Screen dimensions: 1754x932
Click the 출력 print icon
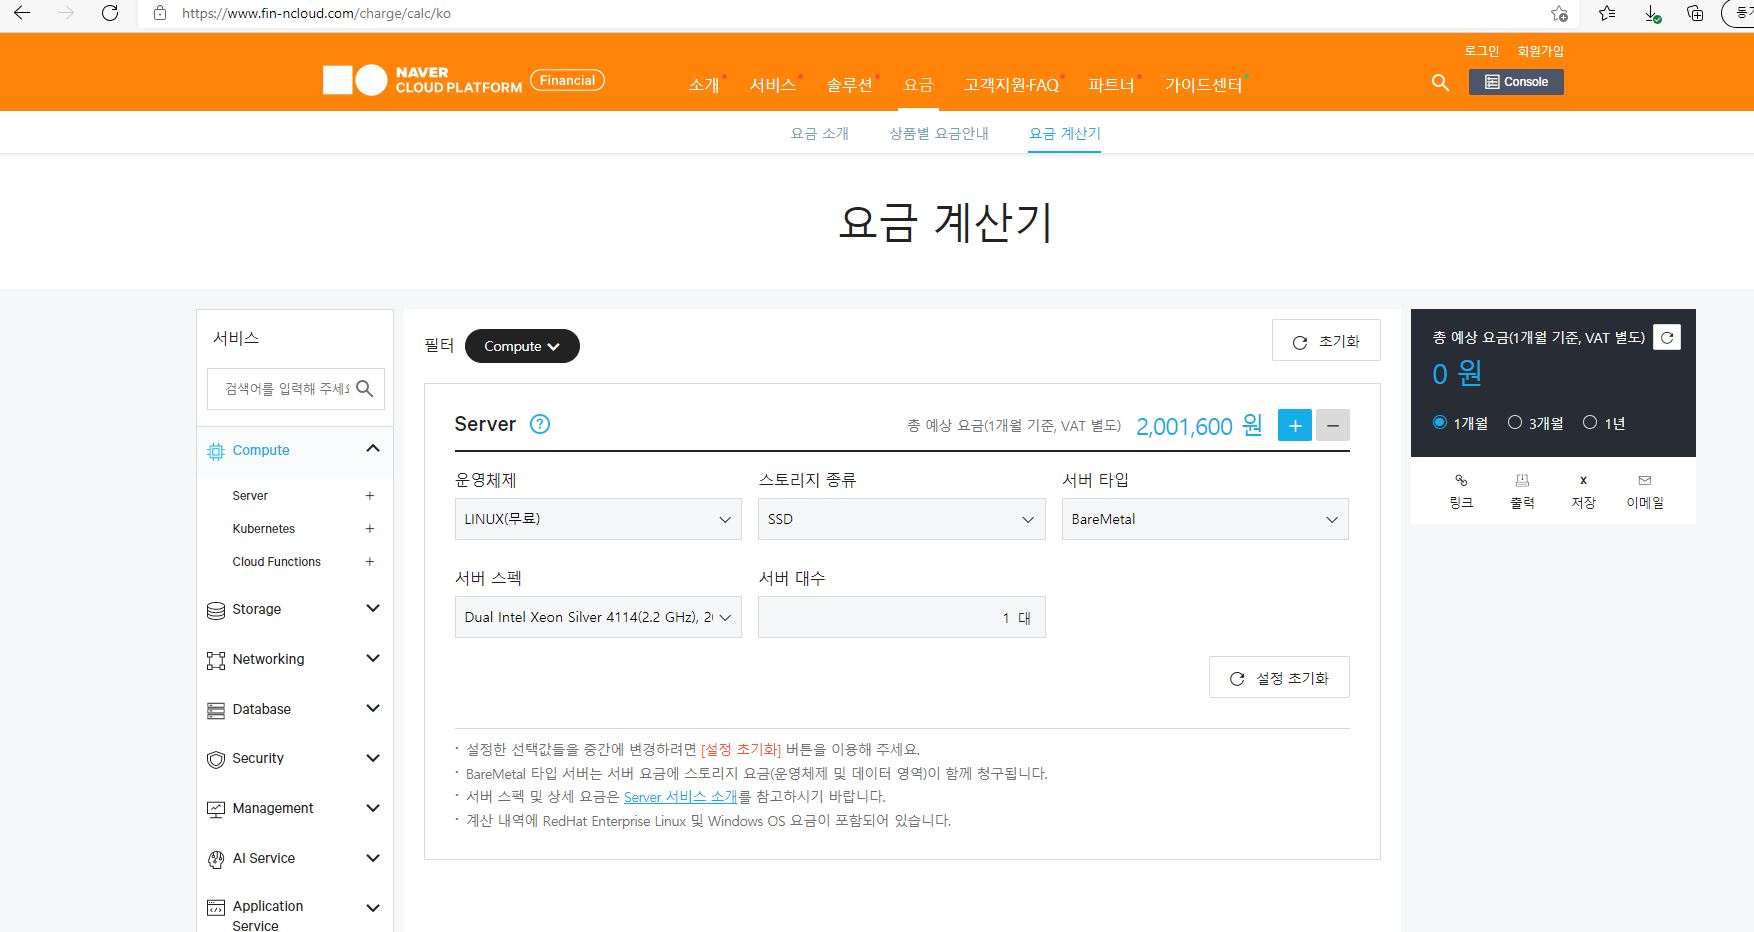coord(1522,481)
